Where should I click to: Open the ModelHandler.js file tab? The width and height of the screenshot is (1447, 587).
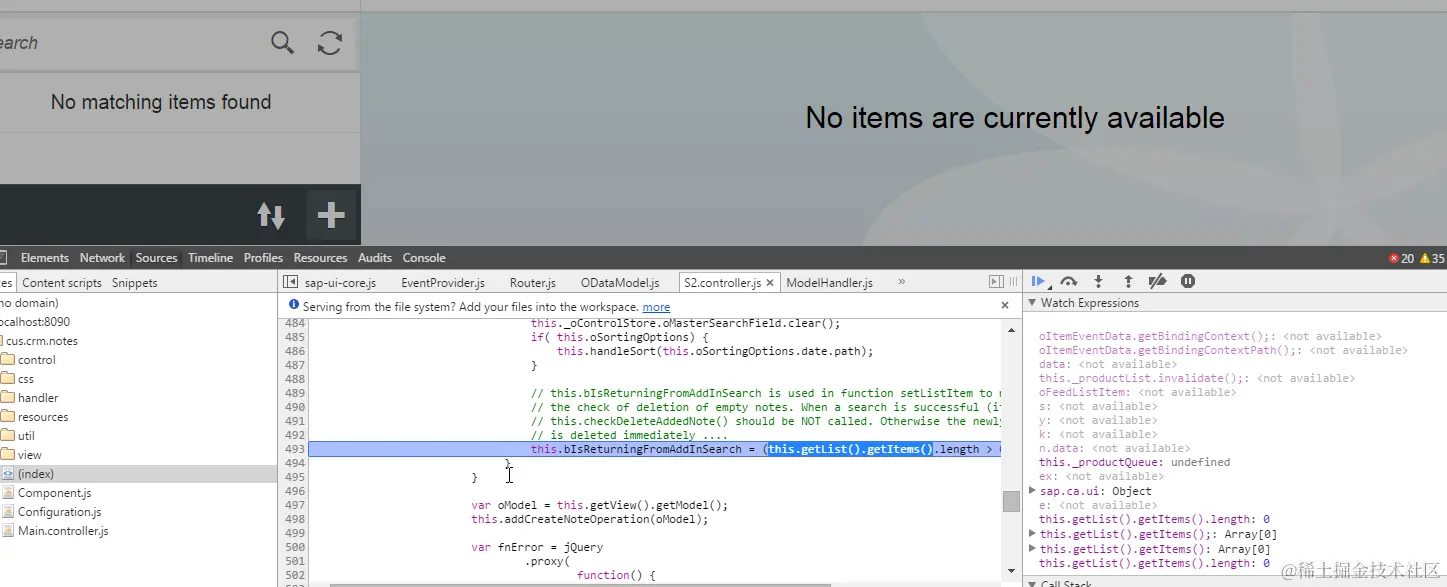(x=829, y=283)
